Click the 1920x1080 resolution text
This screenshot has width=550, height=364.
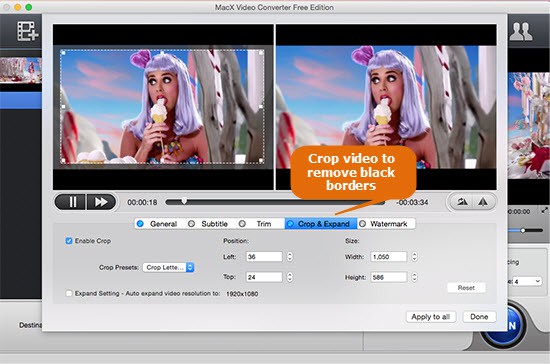pyautogui.click(x=242, y=294)
